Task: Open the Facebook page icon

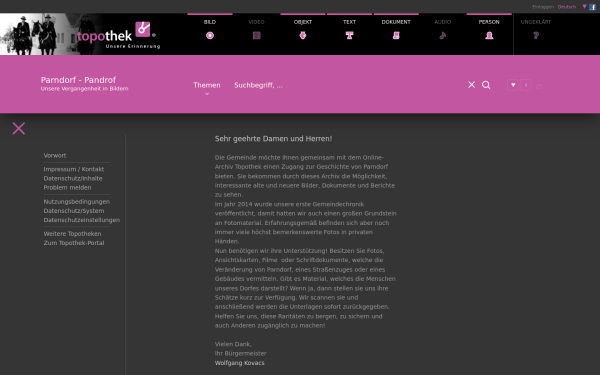Action: pos(592,7)
